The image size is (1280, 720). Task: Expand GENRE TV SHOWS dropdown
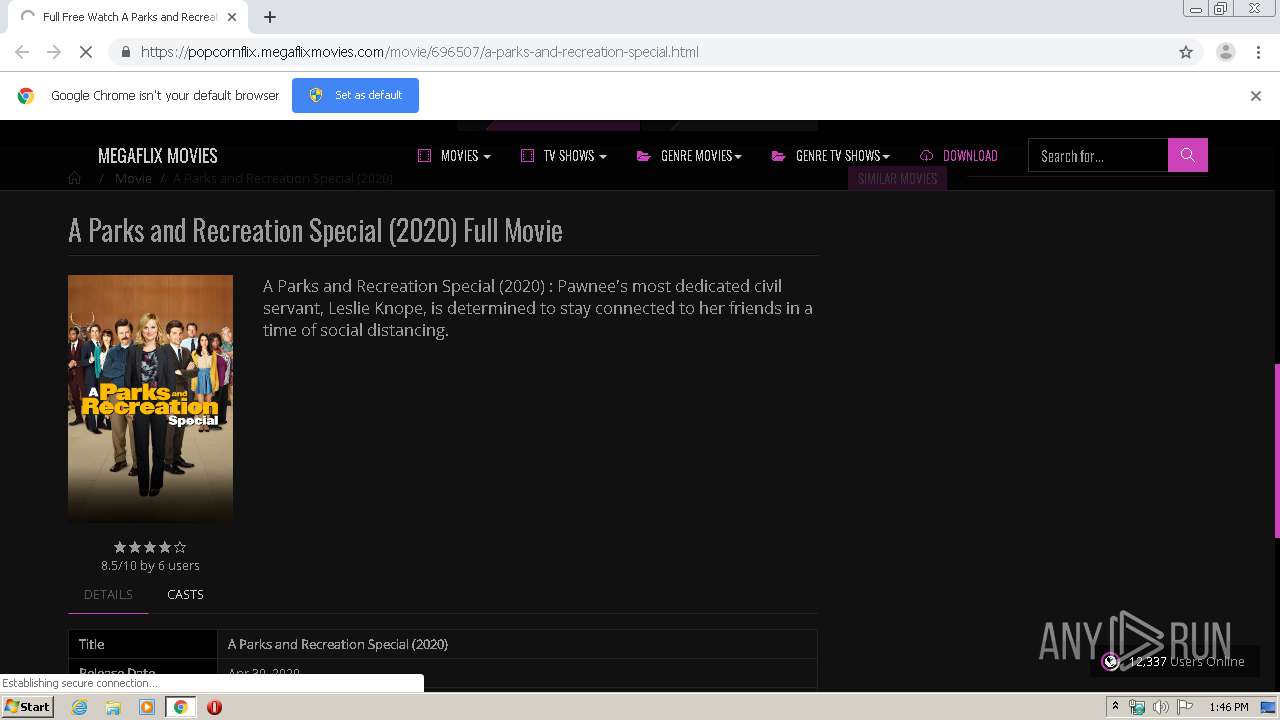point(830,155)
